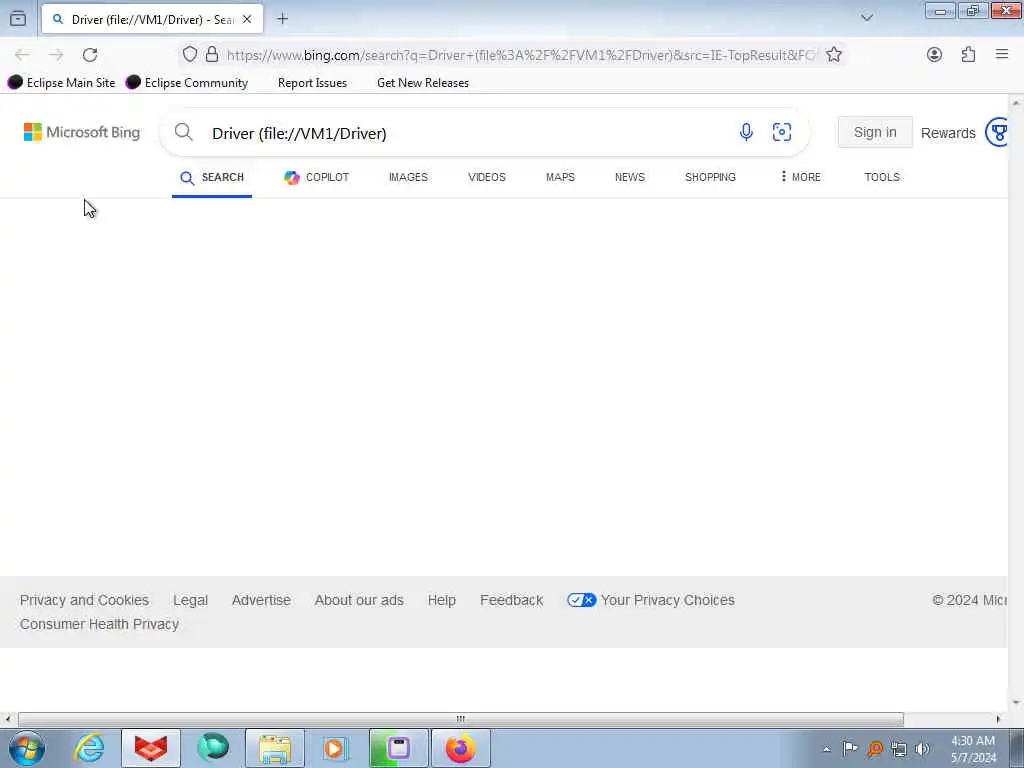Click the horizontal scrollbar right arrow
This screenshot has width=1024, height=768.
click(998, 719)
